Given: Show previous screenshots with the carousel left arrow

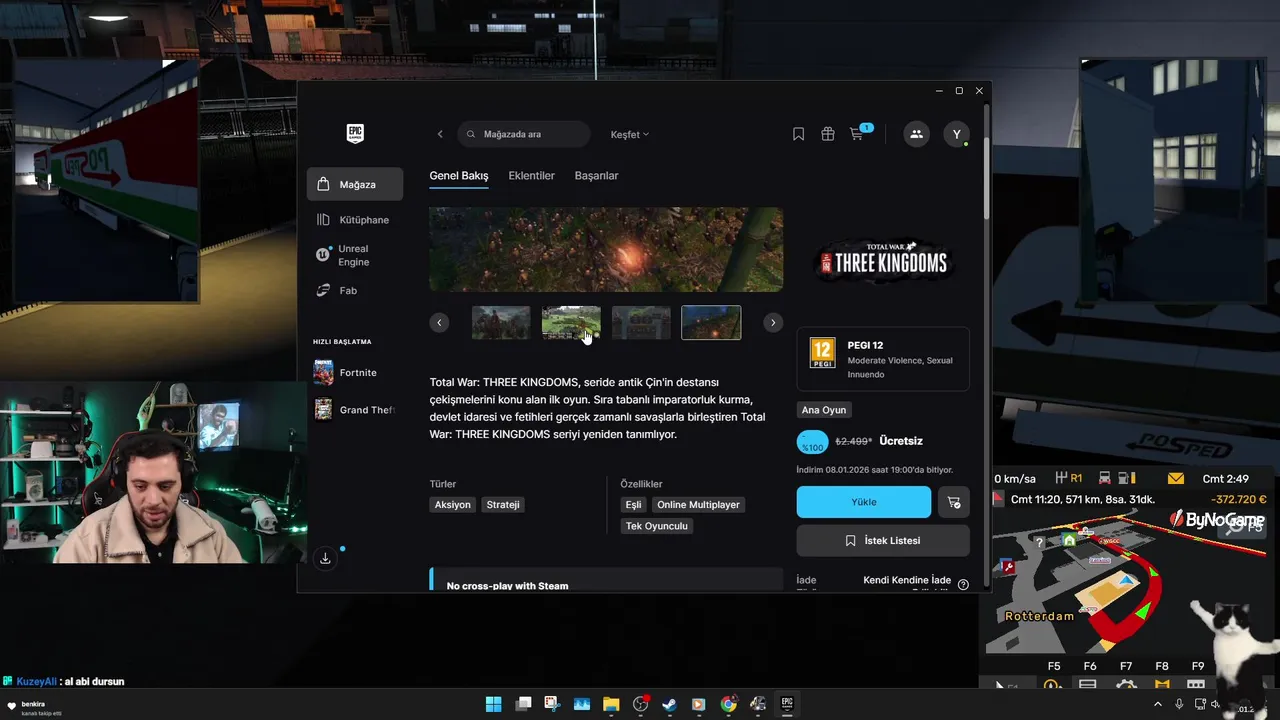Looking at the screenshot, I should 439,322.
